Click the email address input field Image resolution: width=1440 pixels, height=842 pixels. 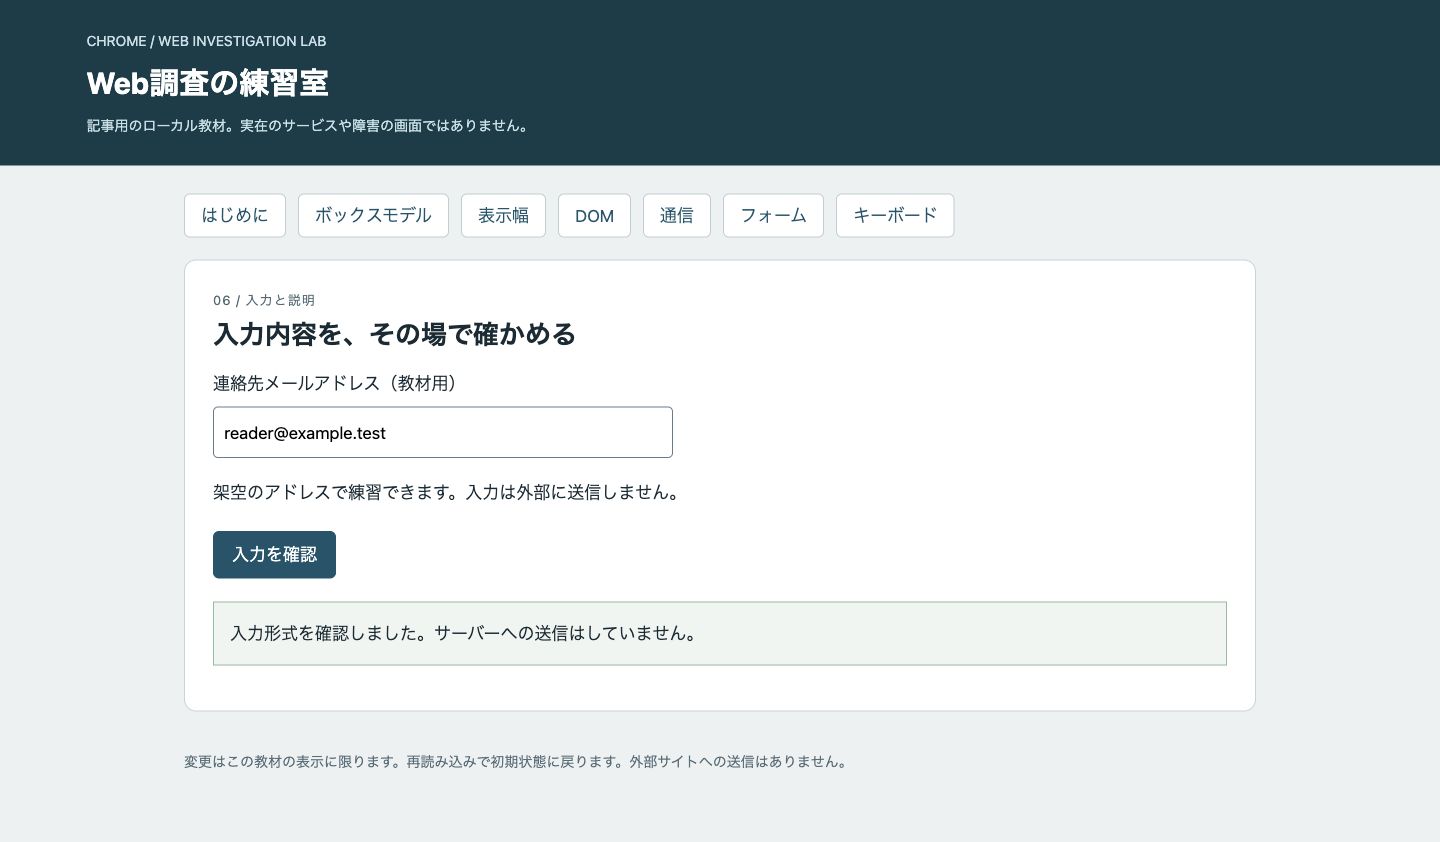[x=443, y=432]
